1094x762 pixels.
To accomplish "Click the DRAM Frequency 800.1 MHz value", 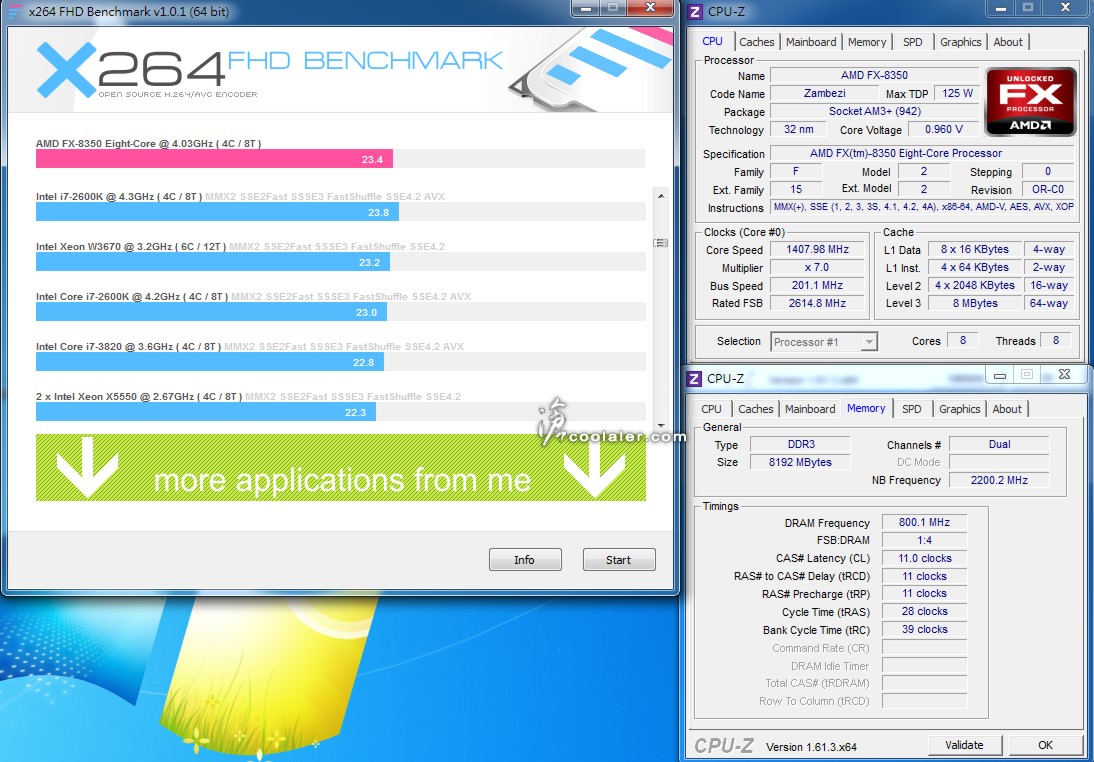I will click(x=924, y=522).
